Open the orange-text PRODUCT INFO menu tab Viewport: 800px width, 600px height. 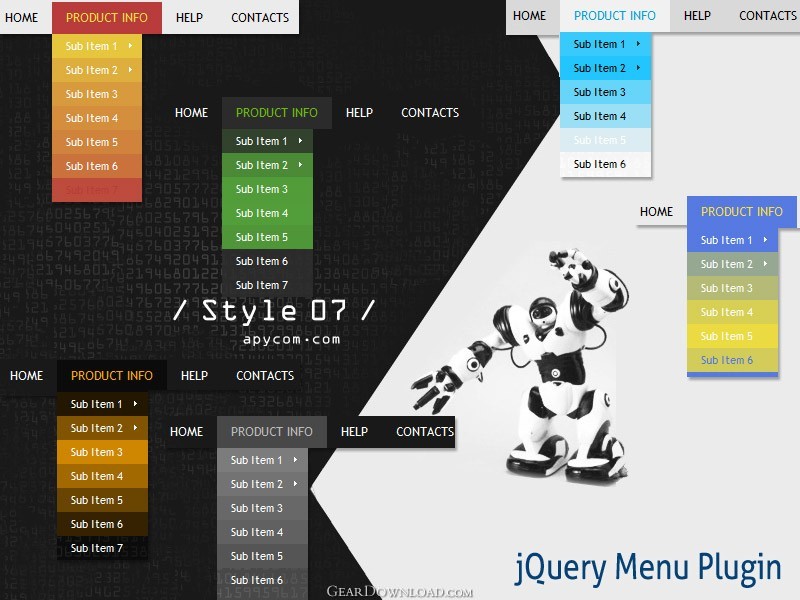point(112,376)
